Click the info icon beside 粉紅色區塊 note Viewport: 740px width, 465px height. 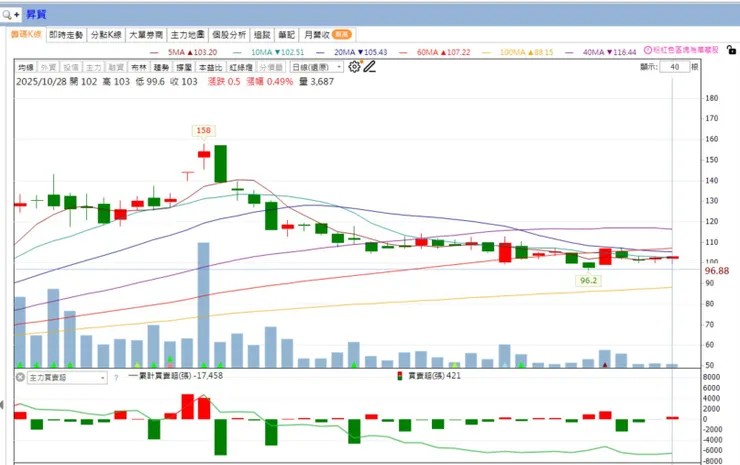648,50
